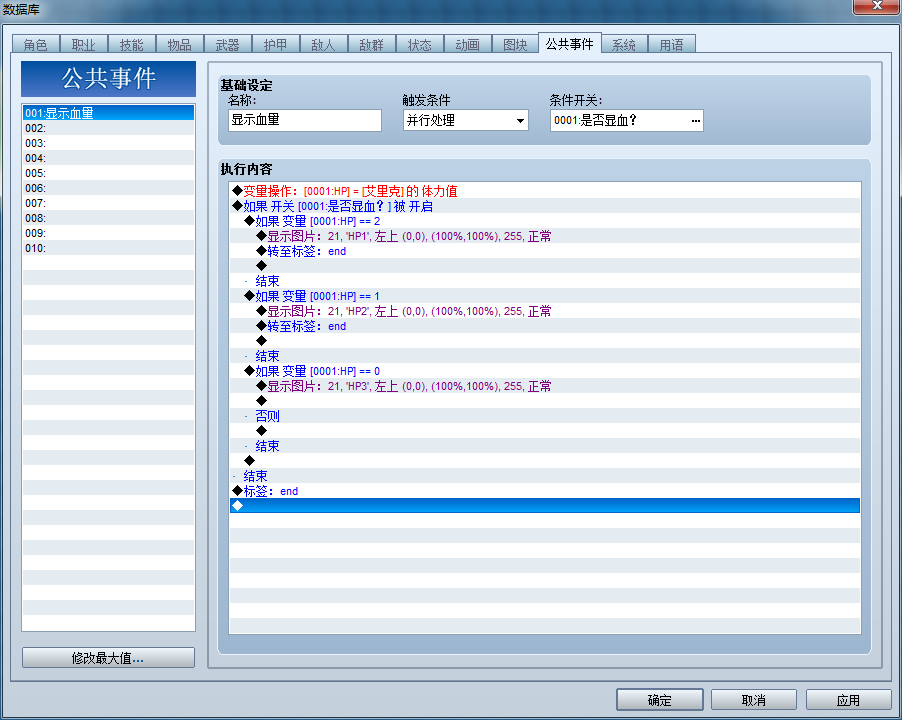This screenshot has width=902, height=720.
Task: Open the 护甲 tab
Action: click(x=276, y=44)
